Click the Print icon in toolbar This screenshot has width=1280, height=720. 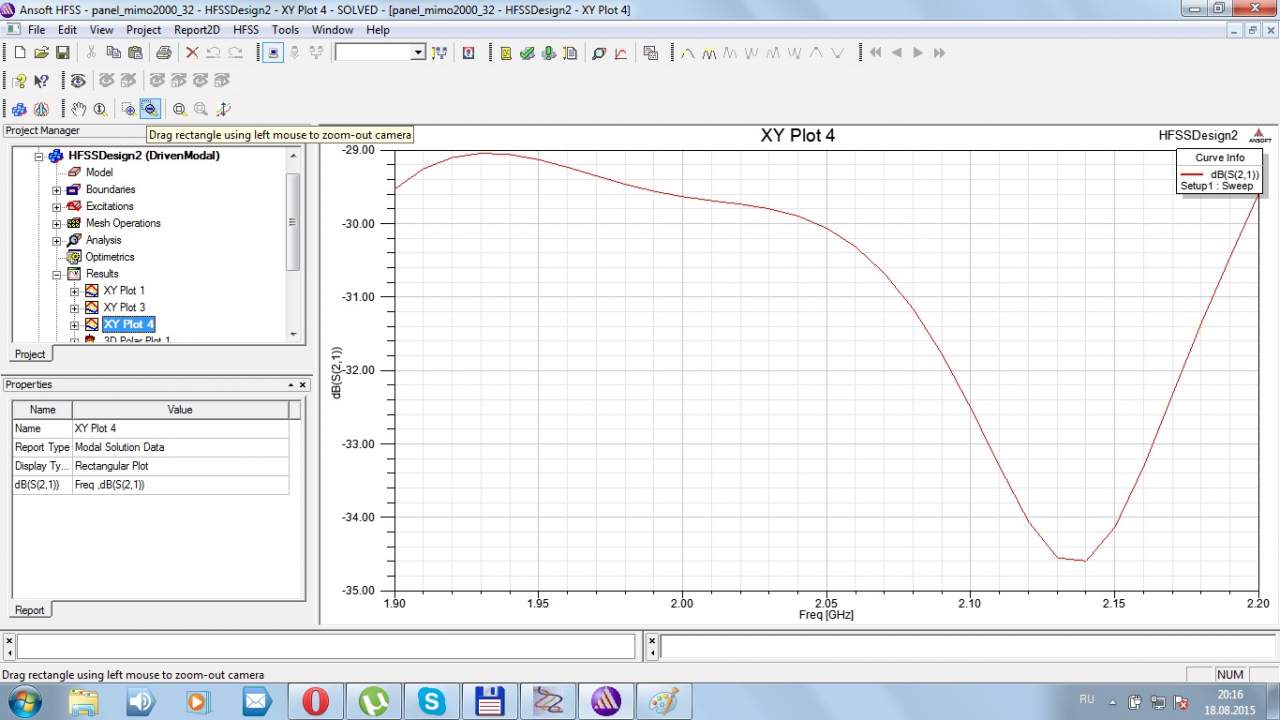tap(163, 53)
